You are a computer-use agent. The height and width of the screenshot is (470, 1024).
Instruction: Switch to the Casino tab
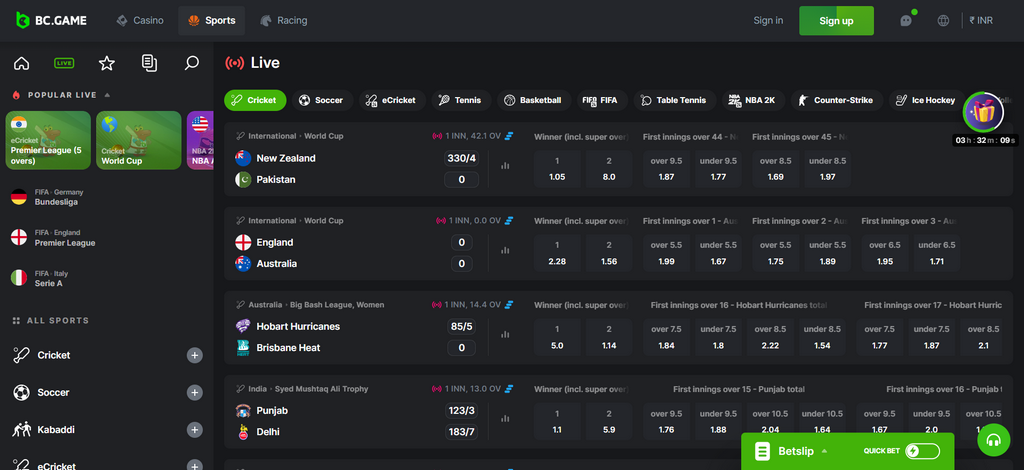[x=139, y=20]
